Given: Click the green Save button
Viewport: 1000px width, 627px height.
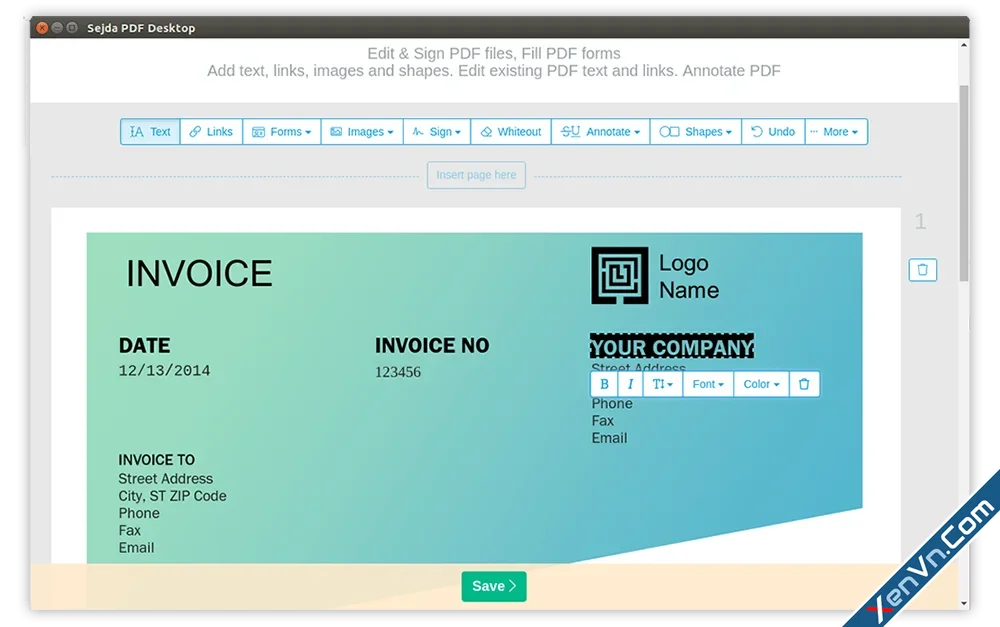Looking at the screenshot, I should tap(494, 586).
